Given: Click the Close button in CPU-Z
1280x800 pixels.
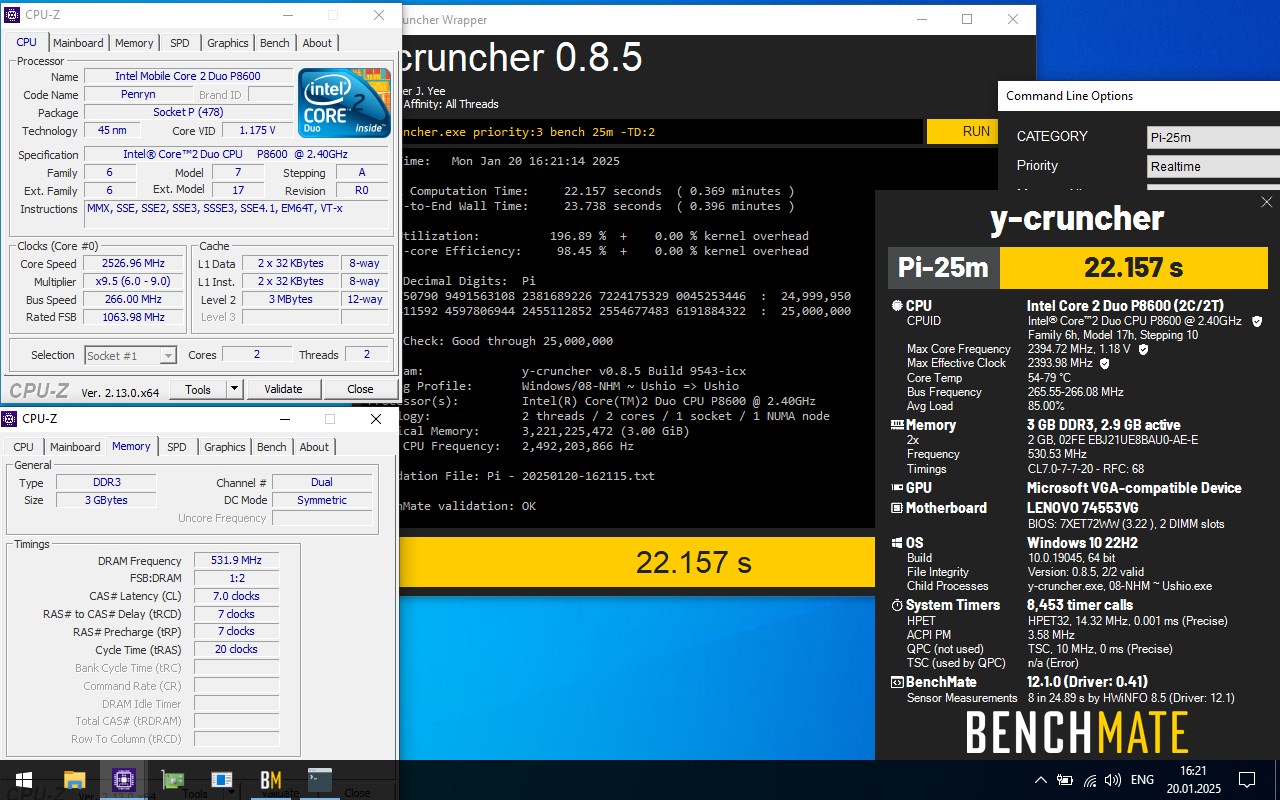Looking at the screenshot, I should point(360,389).
